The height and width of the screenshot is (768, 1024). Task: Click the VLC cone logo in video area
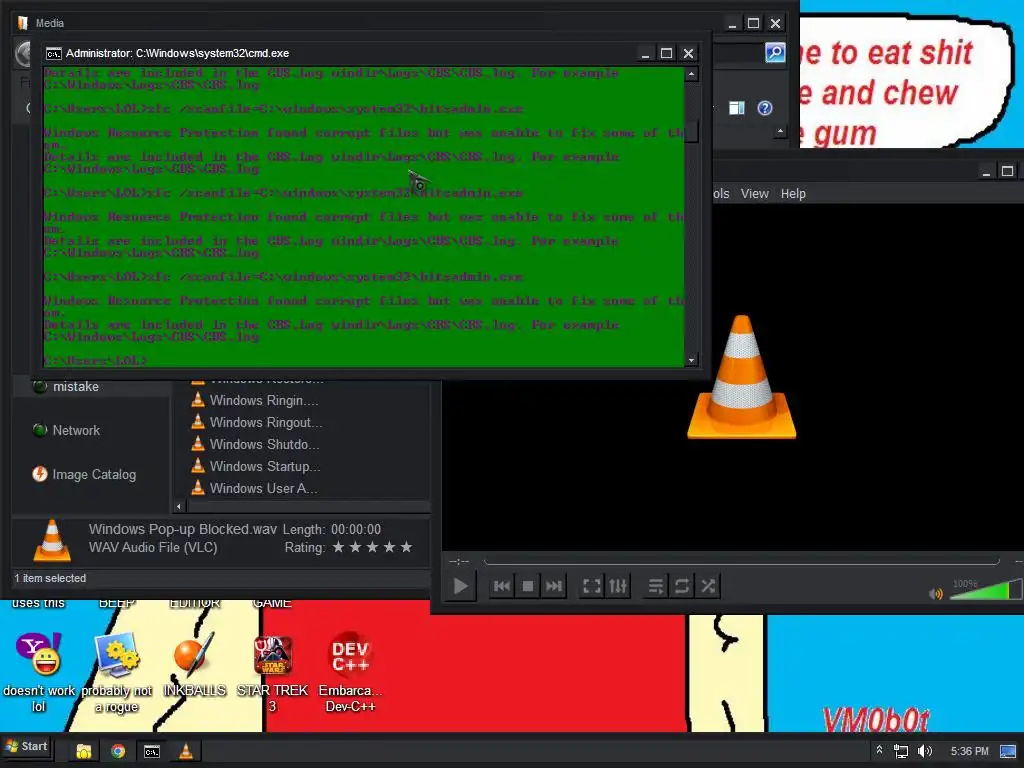click(742, 377)
